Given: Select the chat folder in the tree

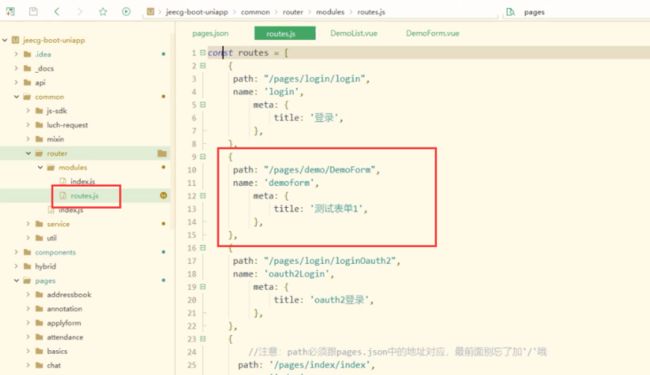Looking at the screenshot, I should 53,365.
